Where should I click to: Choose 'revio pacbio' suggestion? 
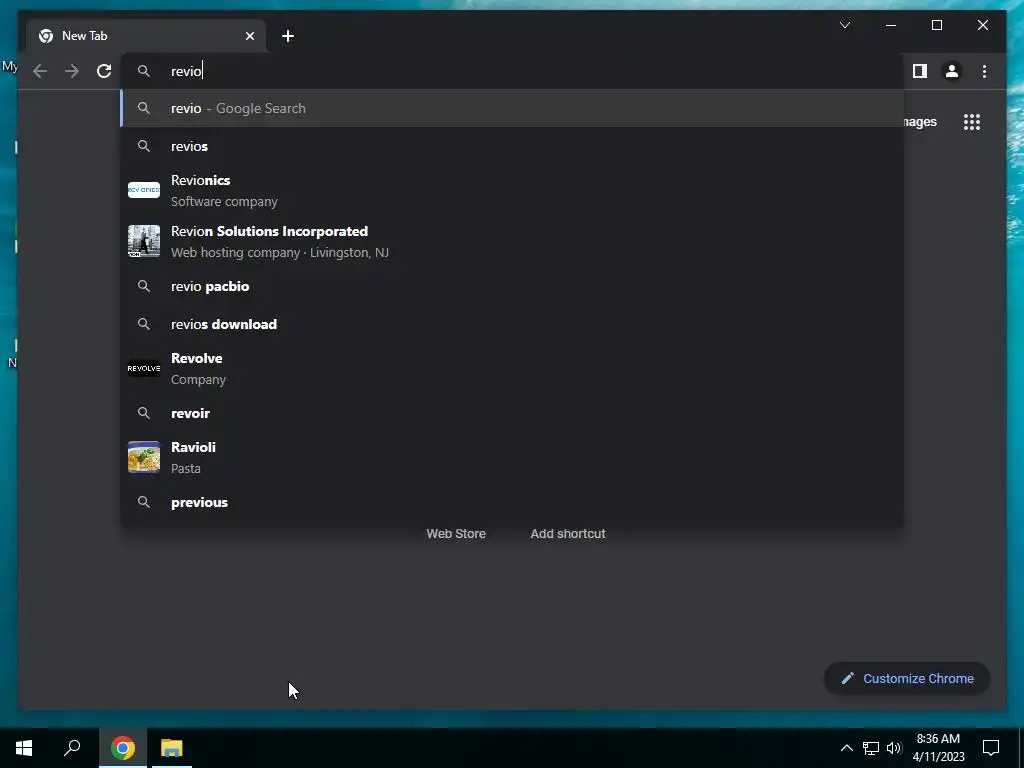pos(513,287)
